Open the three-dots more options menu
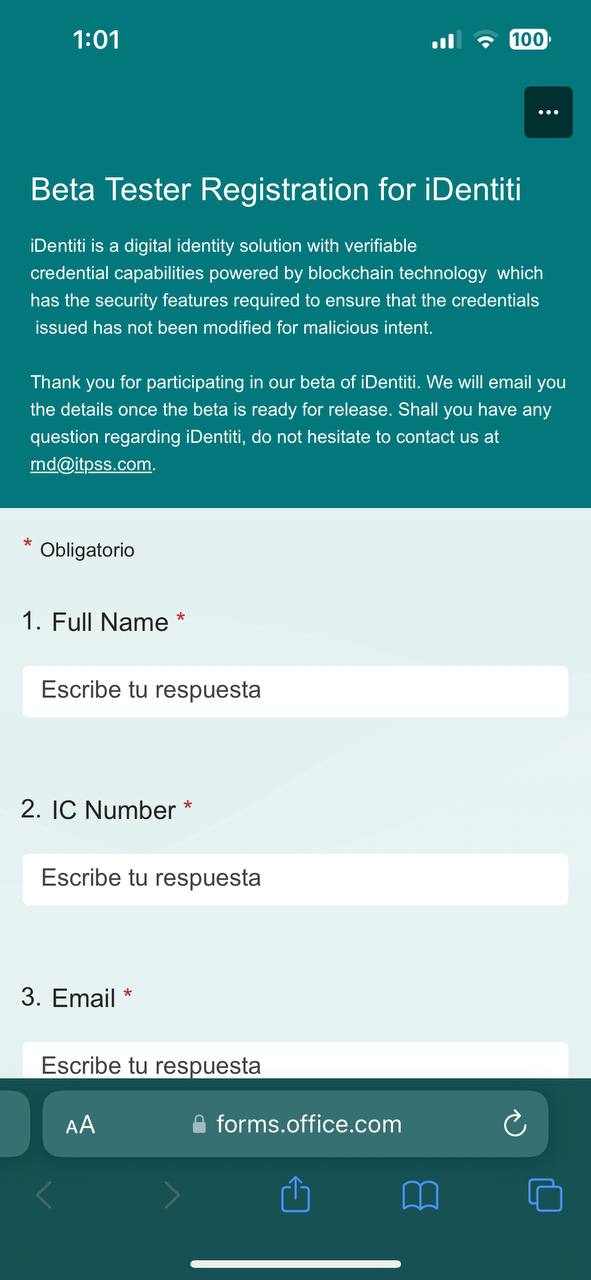Screen dimensions: 591x1280 pyautogui.click(x=548, y=112)
